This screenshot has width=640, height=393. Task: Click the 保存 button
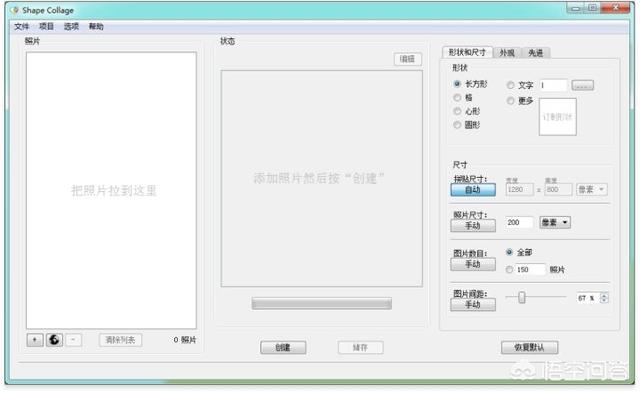point(360,347)
